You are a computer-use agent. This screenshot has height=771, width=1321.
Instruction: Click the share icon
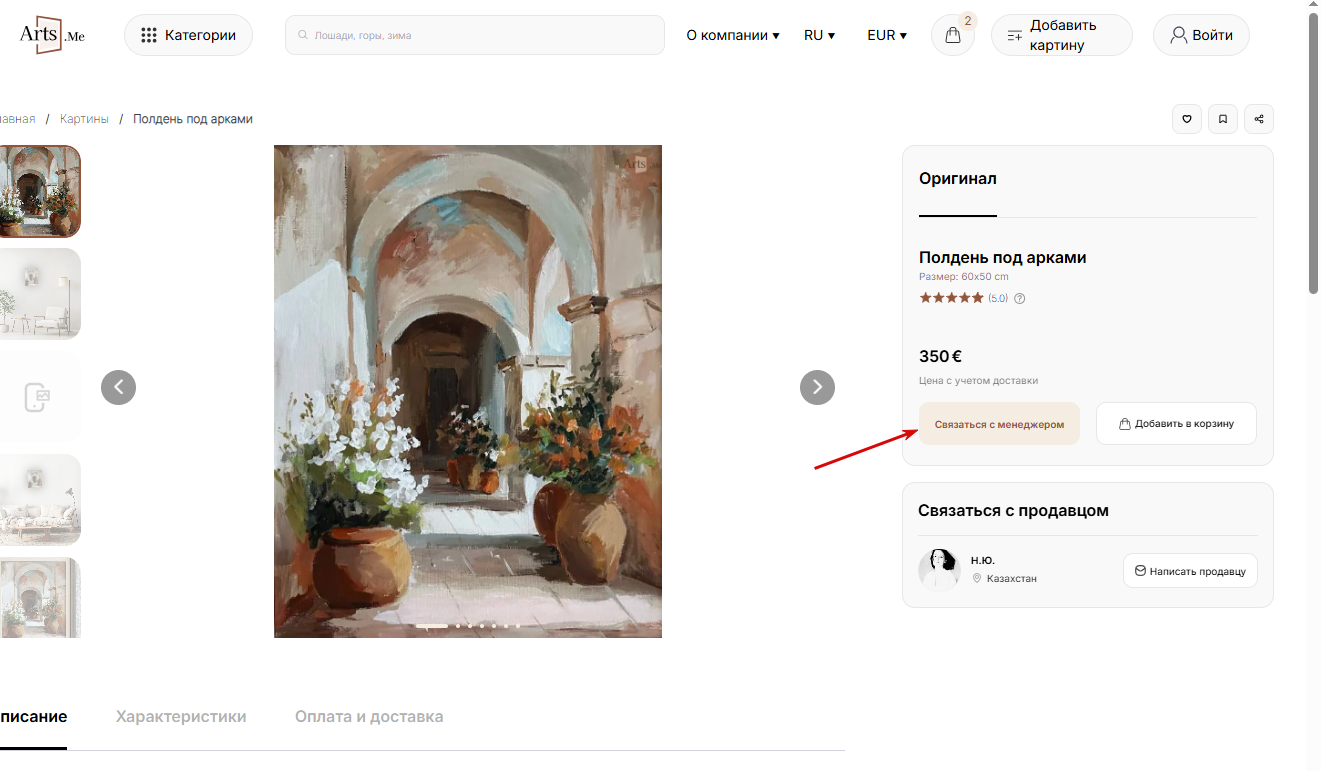(x=1259, y=119)
